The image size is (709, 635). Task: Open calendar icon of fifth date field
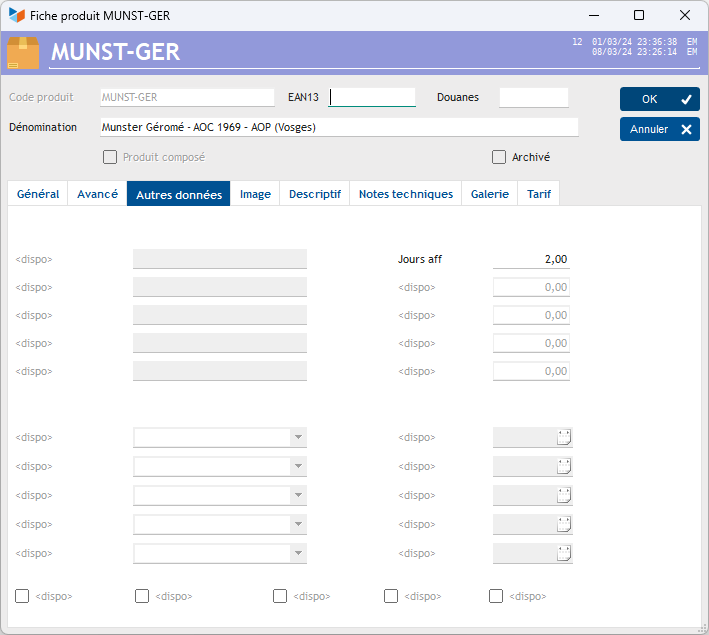pos(563,553)
